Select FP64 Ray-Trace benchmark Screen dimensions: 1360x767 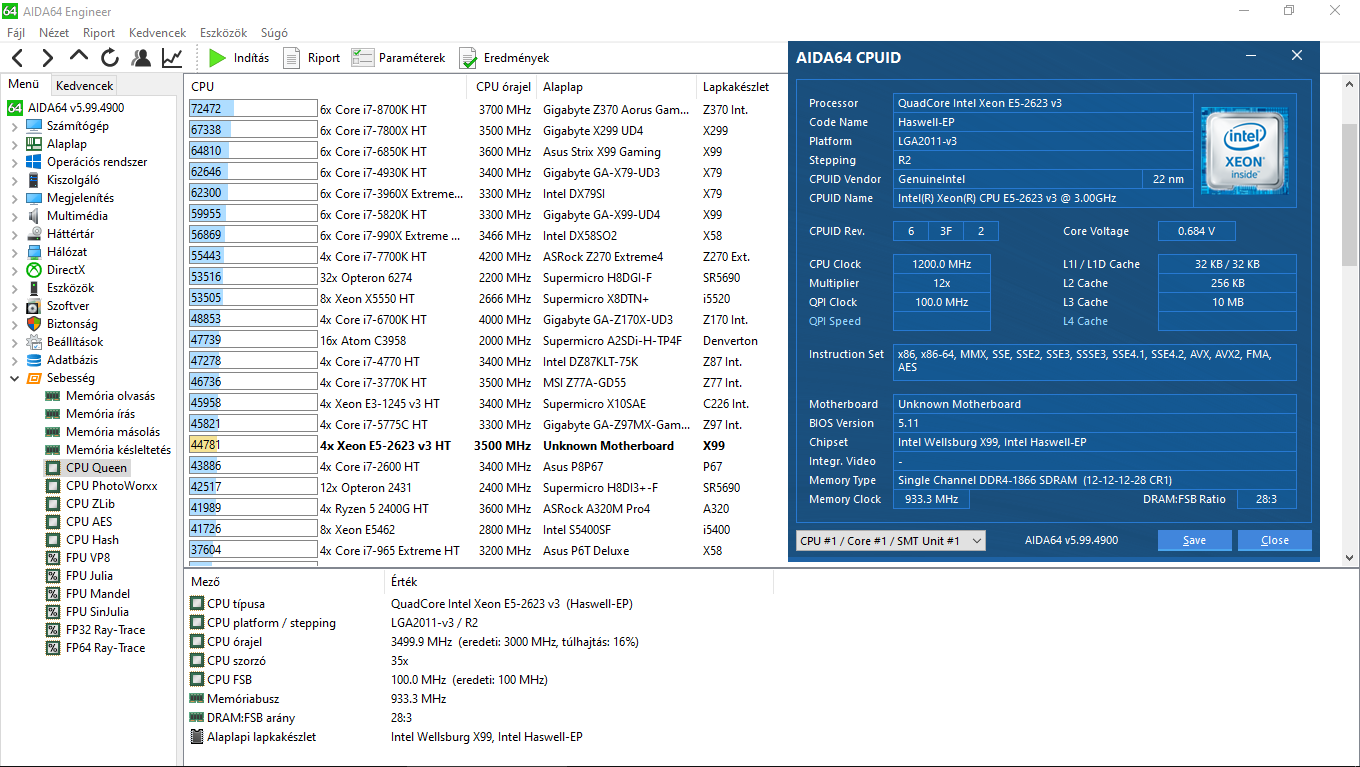pos(105,648)
